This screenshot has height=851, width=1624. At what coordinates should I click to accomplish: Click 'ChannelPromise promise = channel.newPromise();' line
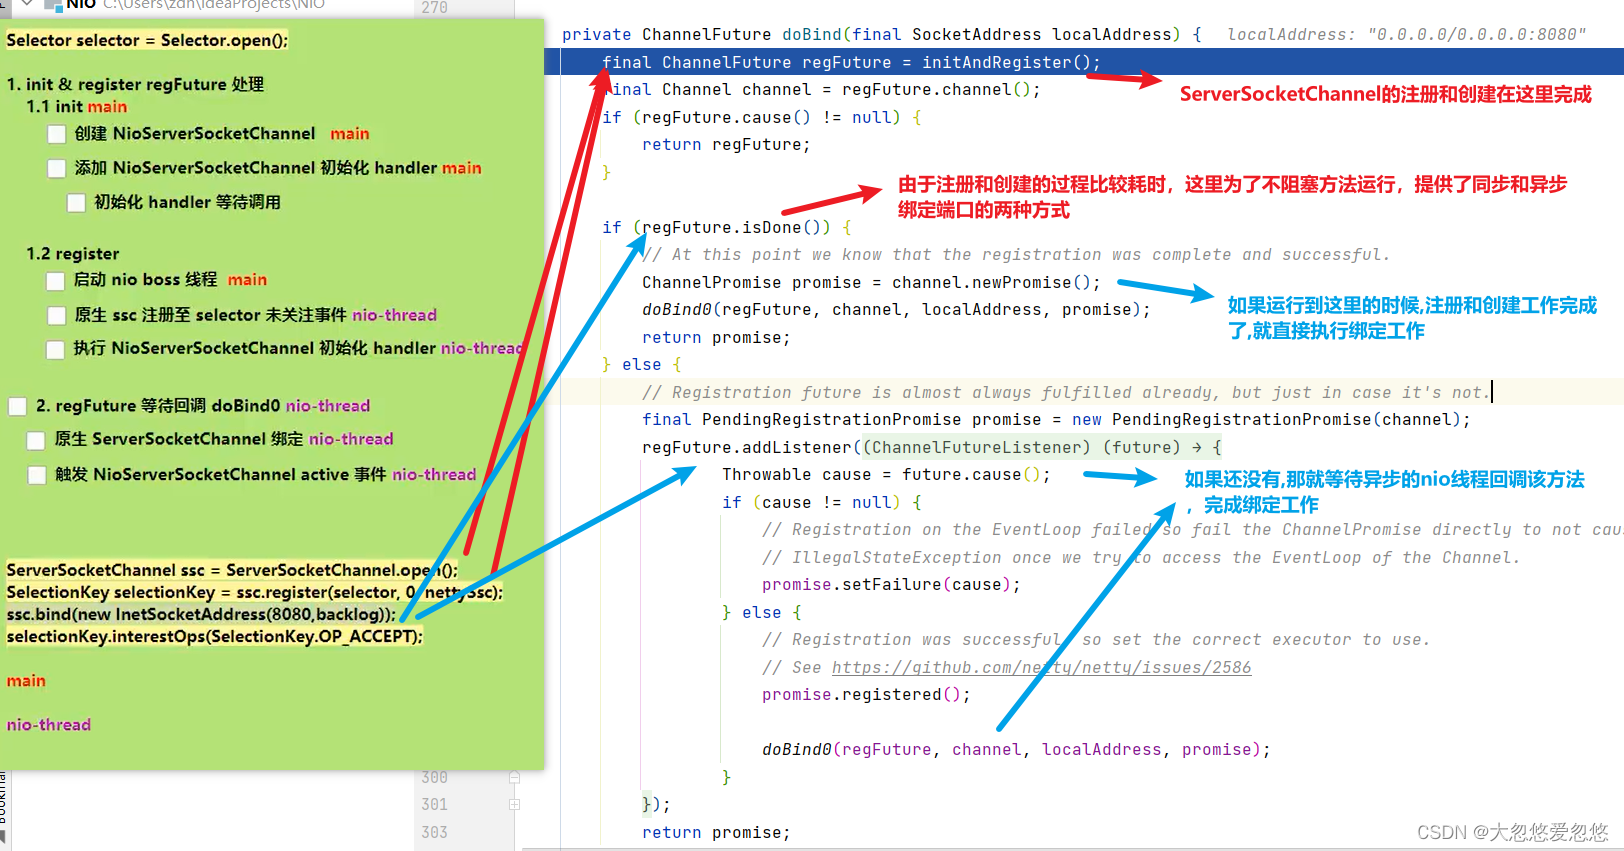[871, 283]
